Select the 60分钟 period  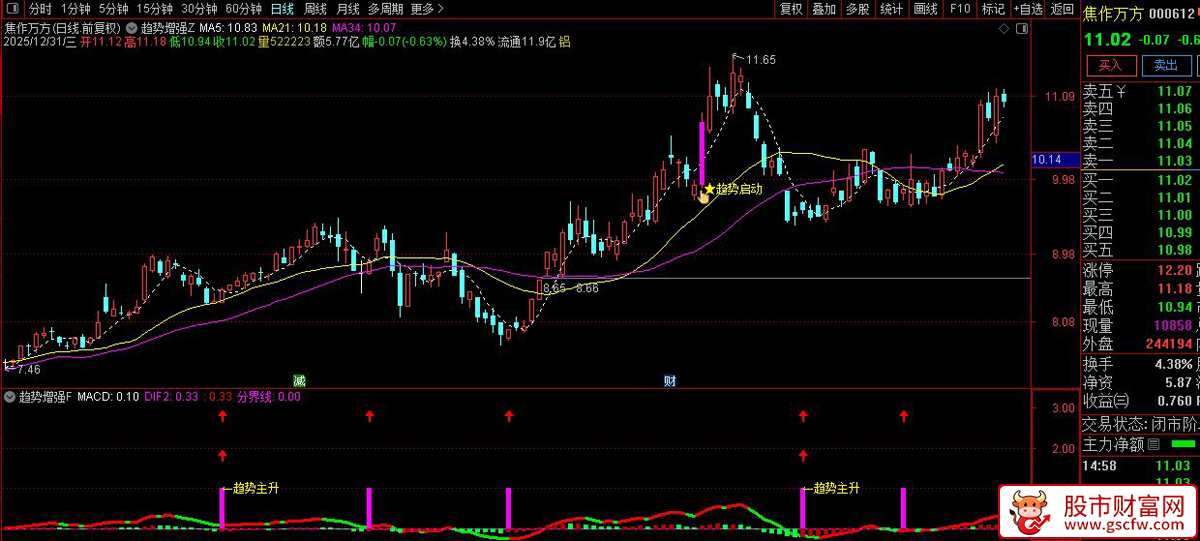[243, 9]
